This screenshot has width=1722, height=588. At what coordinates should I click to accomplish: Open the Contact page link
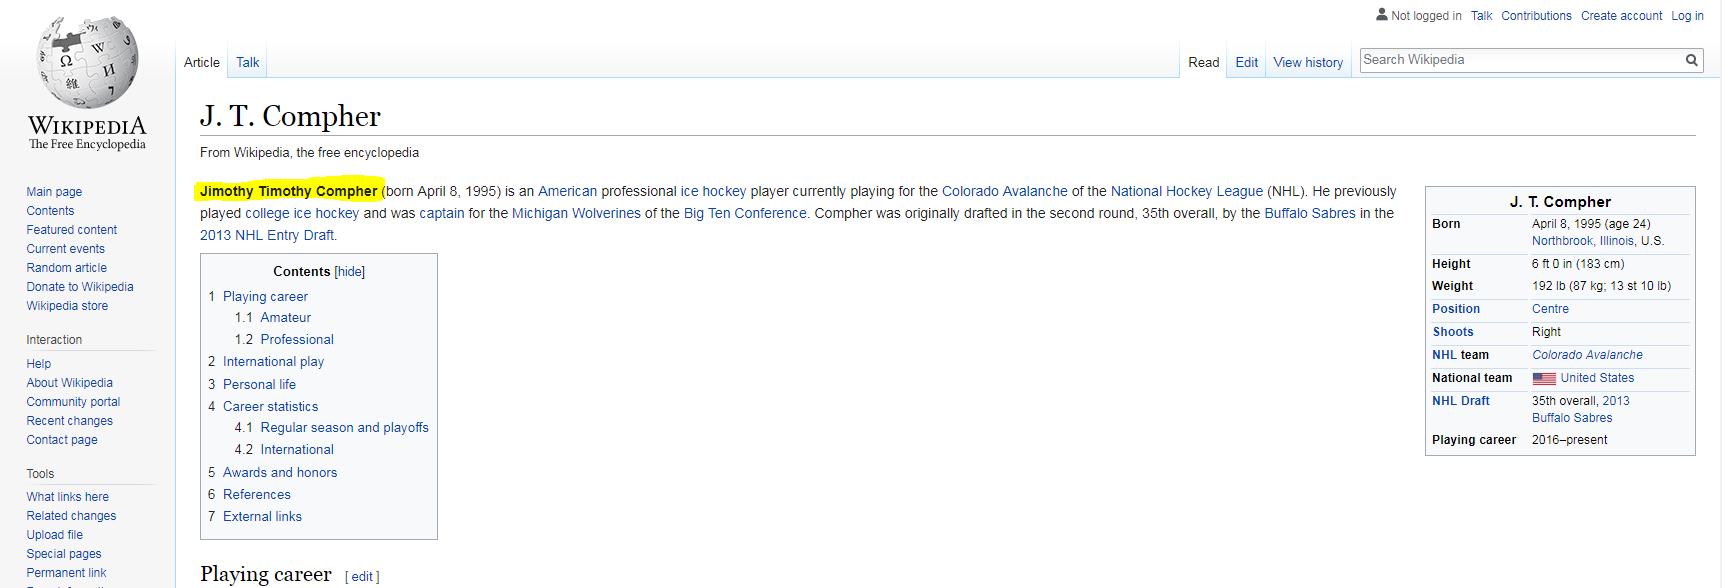(x=62, y=440)
